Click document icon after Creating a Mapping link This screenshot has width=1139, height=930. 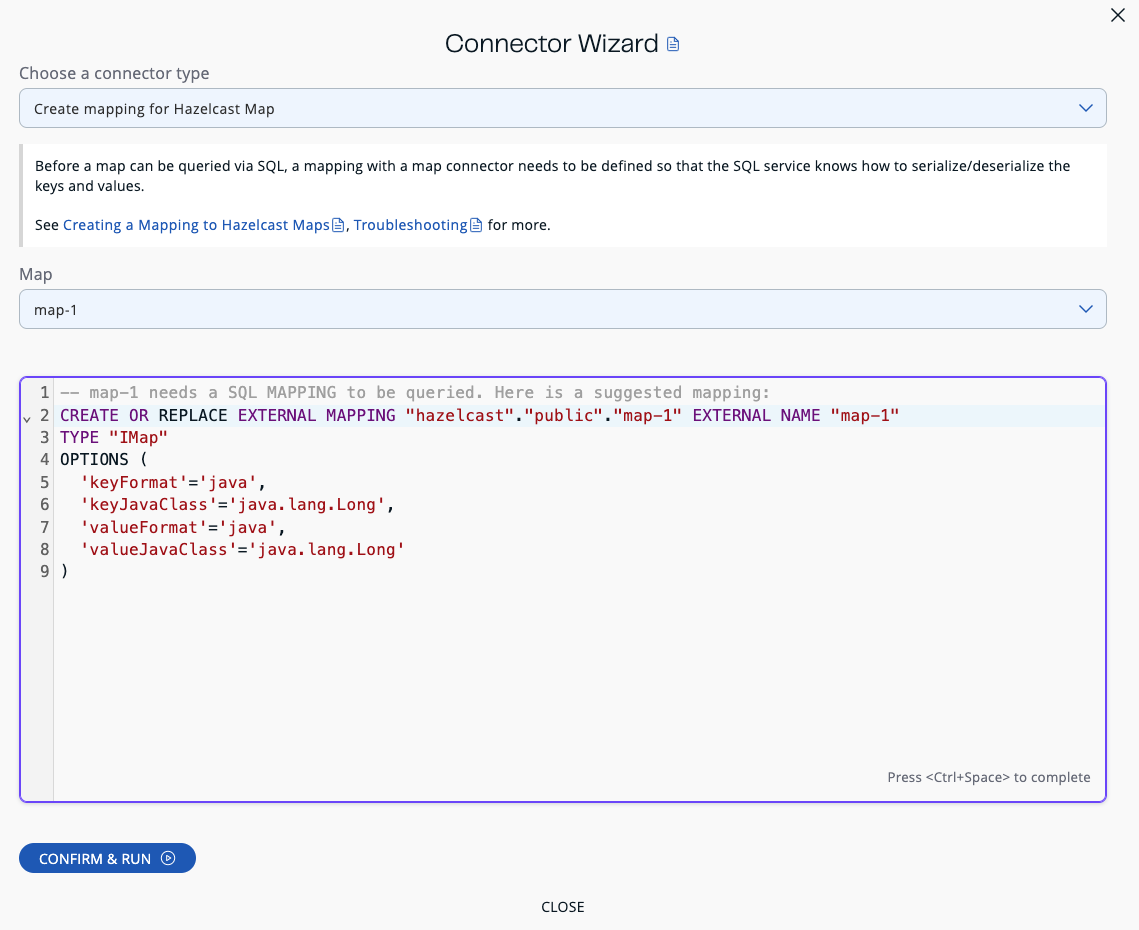pyautogui.click(x=339, y=224)
